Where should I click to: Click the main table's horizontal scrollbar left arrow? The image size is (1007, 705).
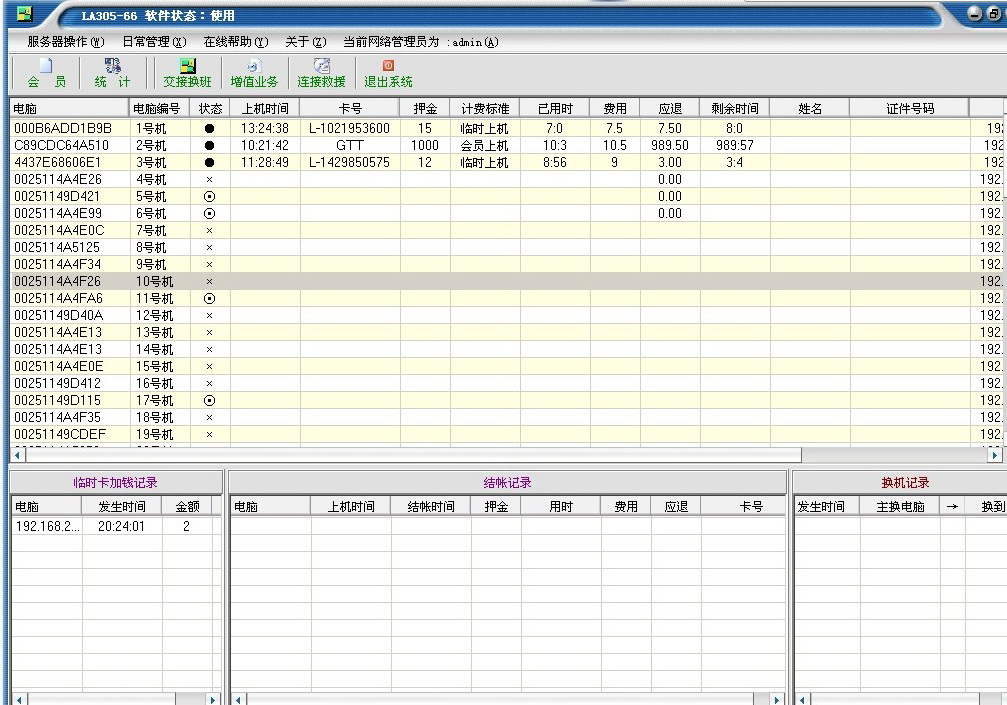click(x=17, y=456)
